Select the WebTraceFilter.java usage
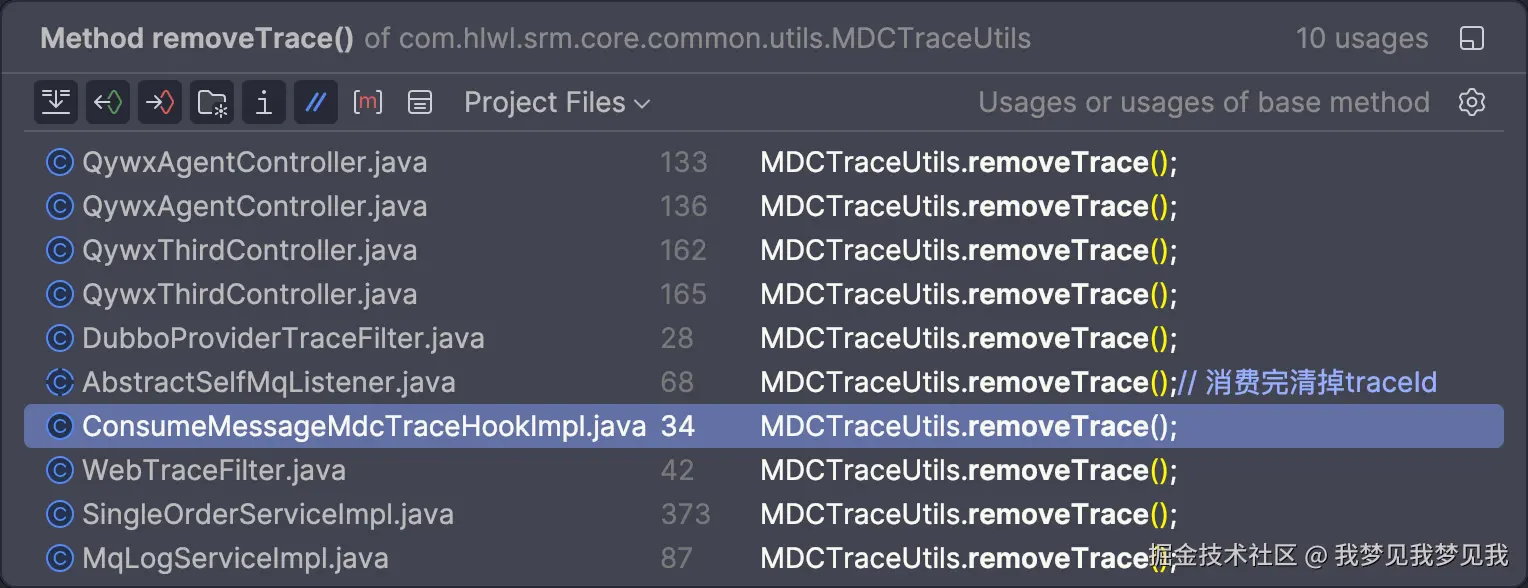This screenshot has width=1528, height=588. coord(764,470)
